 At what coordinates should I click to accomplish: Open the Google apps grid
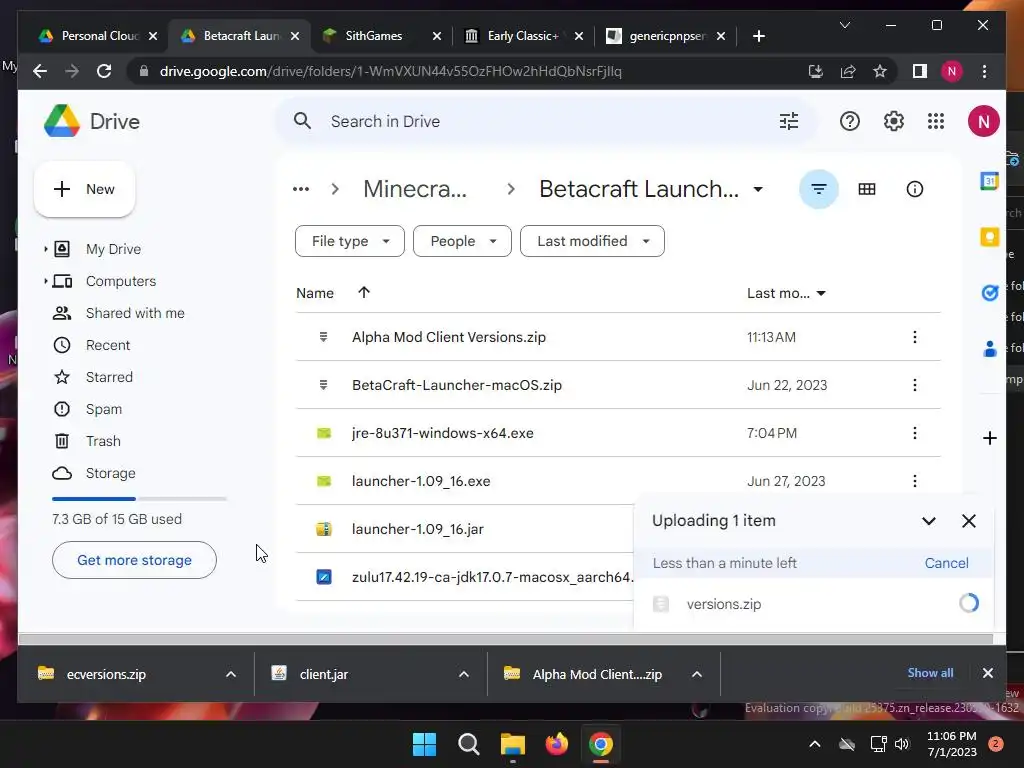(x=936, y=121)
